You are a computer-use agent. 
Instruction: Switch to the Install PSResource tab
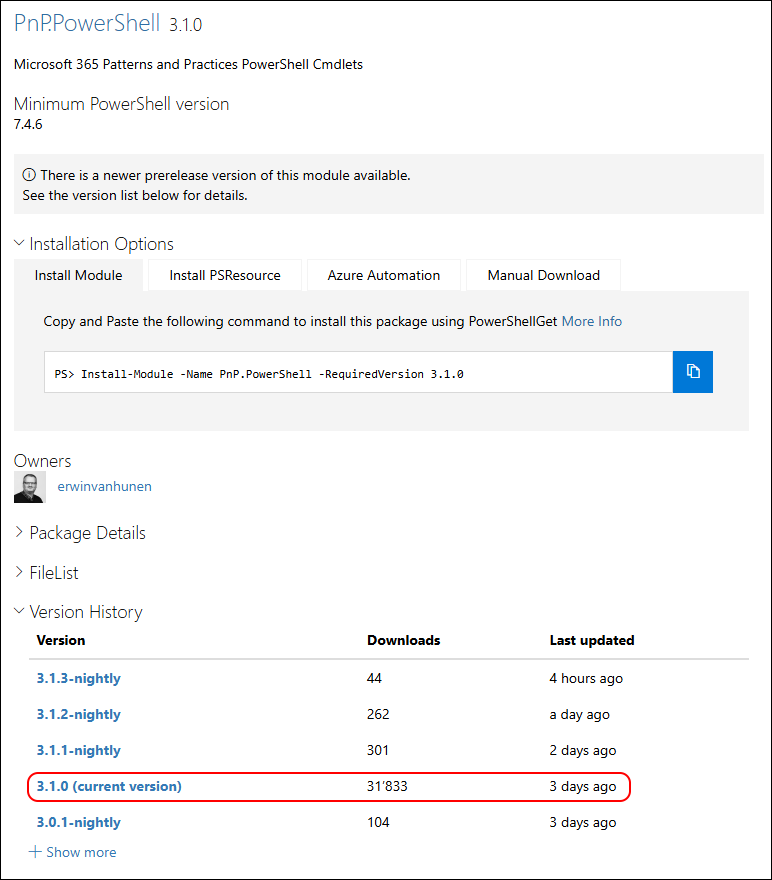pyautogui.click(x=225, y=276)
